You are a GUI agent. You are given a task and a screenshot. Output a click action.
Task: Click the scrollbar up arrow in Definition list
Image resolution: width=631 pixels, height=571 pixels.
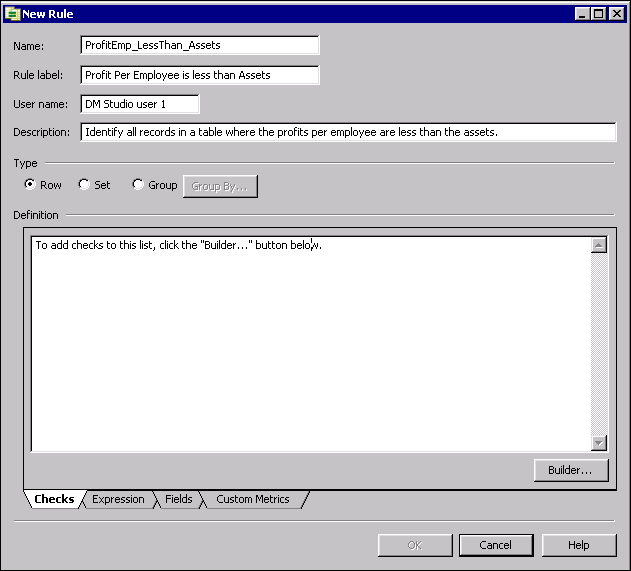599,246
